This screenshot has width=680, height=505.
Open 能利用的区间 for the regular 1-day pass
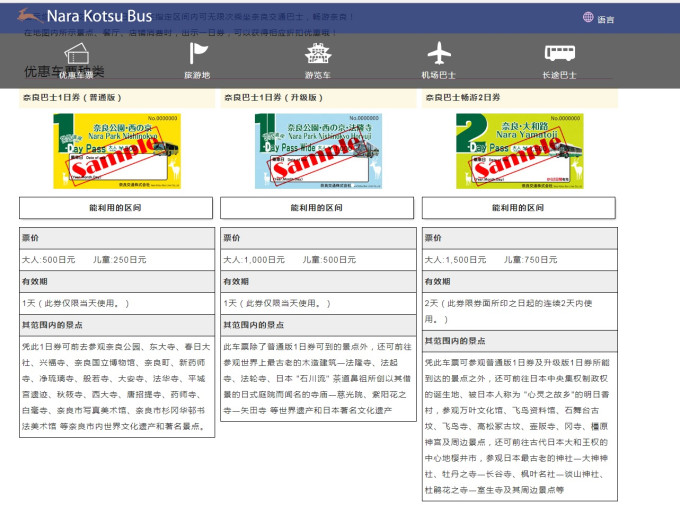pyautogui.click(x=116, y=208)
